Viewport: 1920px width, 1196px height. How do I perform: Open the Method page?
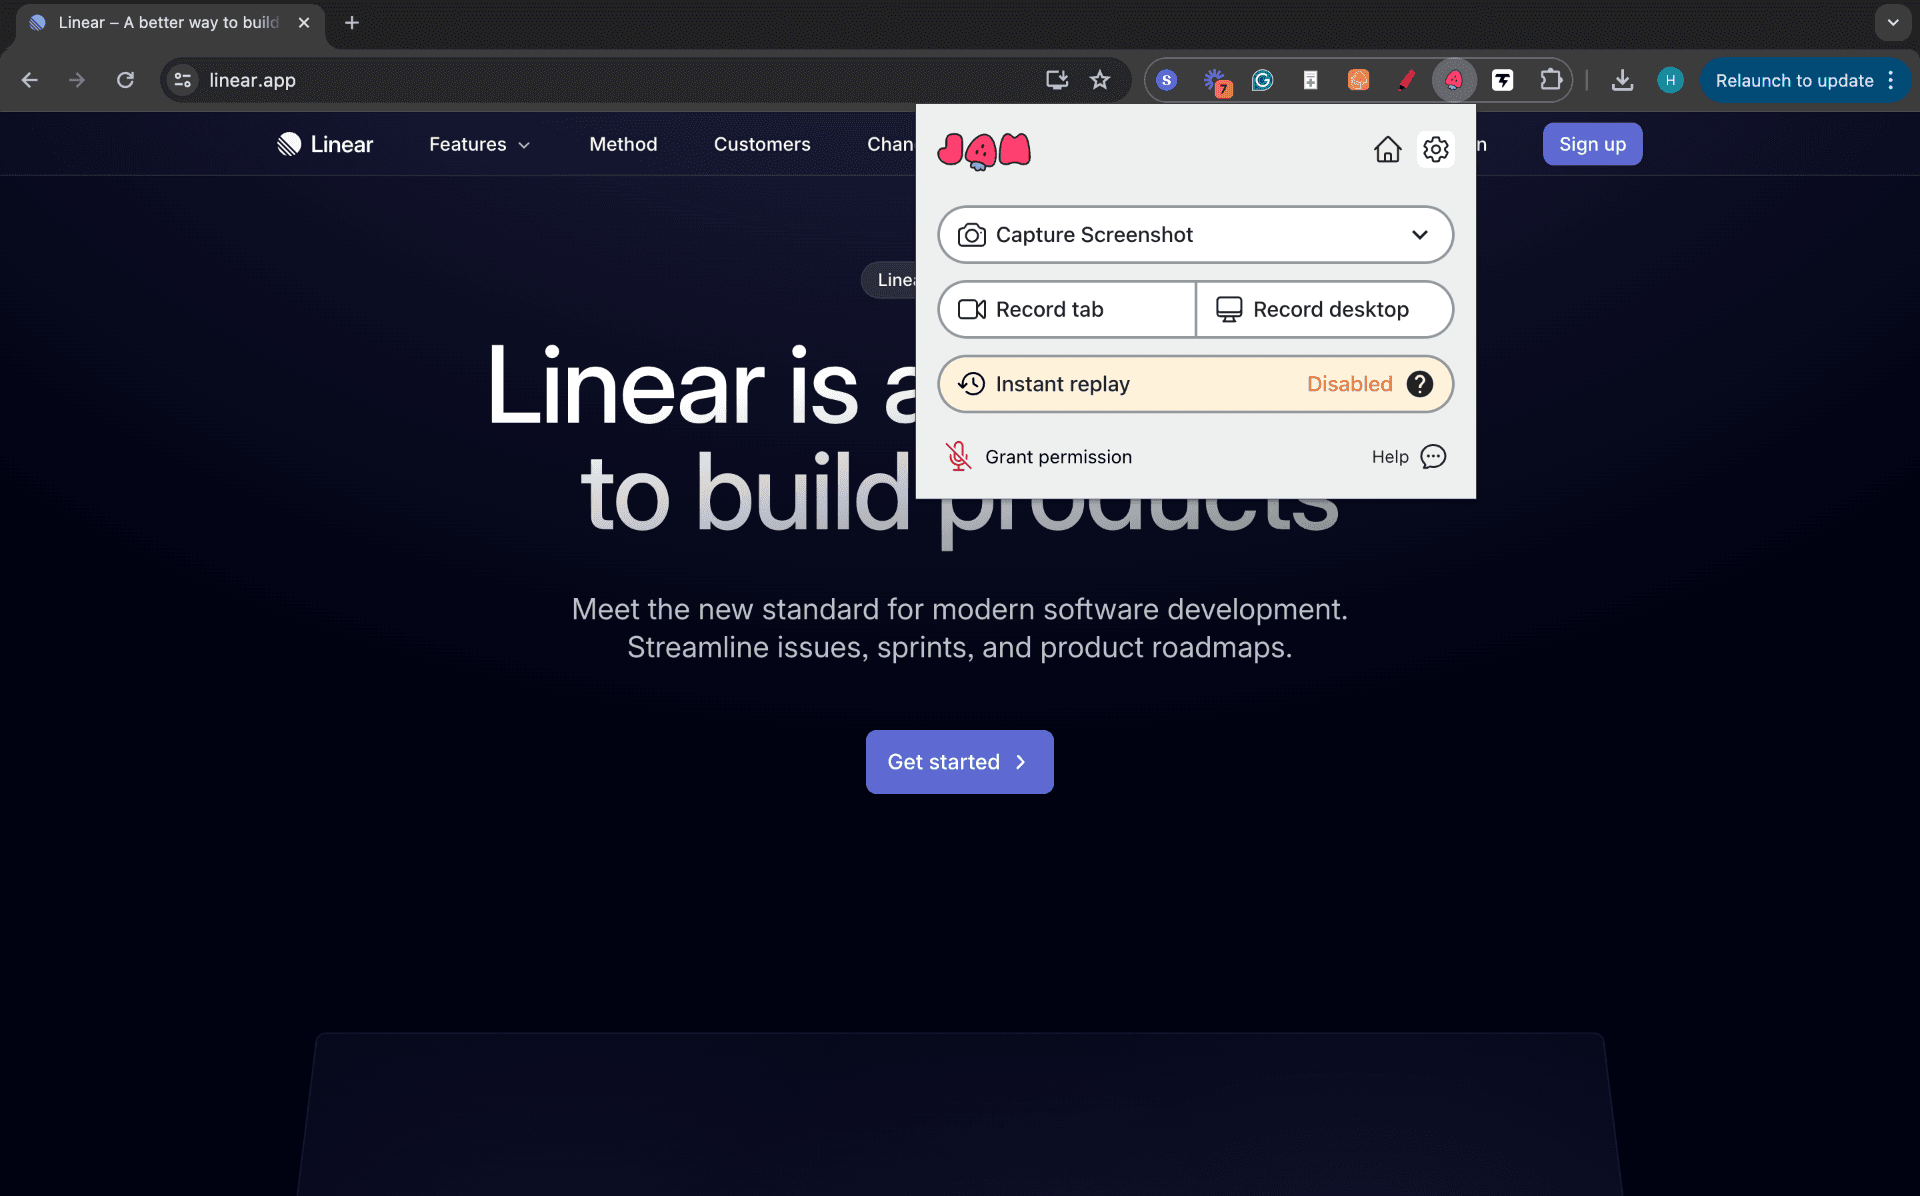pos(623,144)
